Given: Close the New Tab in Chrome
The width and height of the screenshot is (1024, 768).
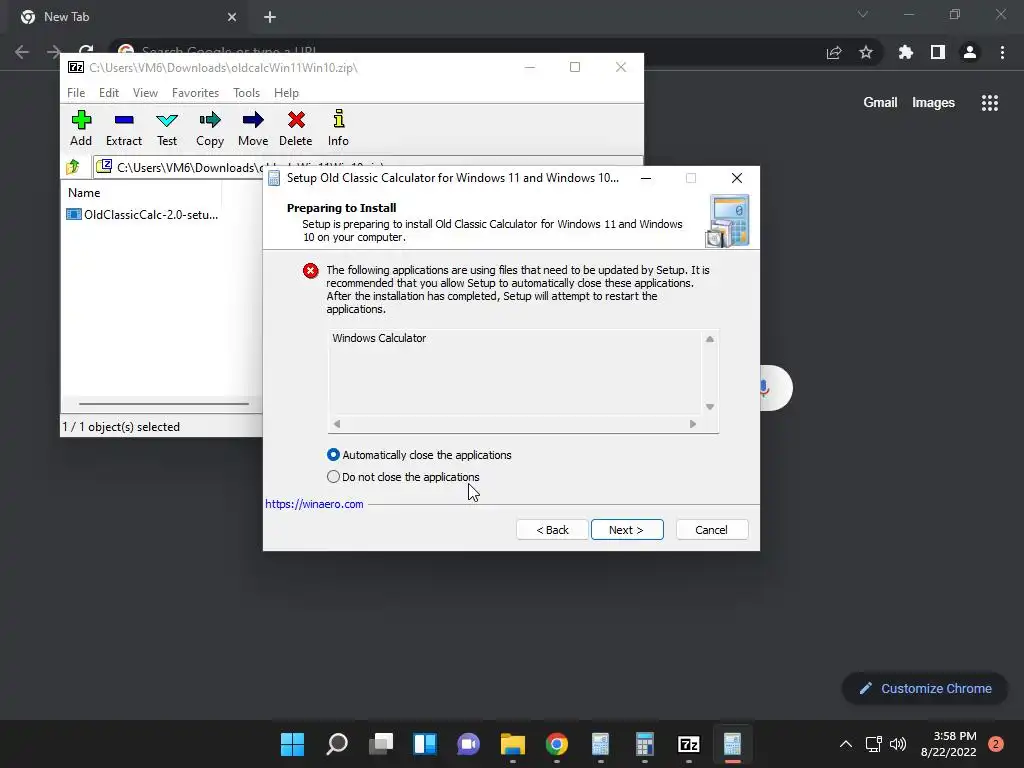Looking at the screenshot, I should coord(232,17).
